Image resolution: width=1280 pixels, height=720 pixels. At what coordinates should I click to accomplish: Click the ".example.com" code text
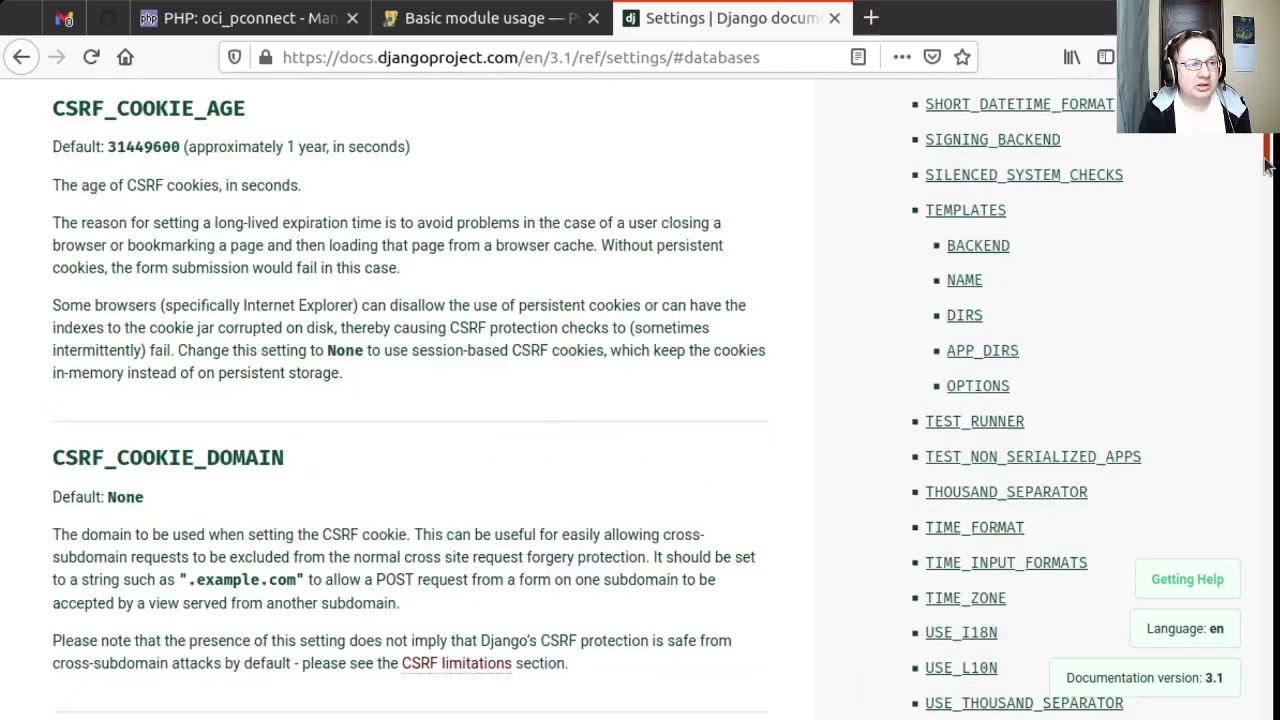(241, 580)
